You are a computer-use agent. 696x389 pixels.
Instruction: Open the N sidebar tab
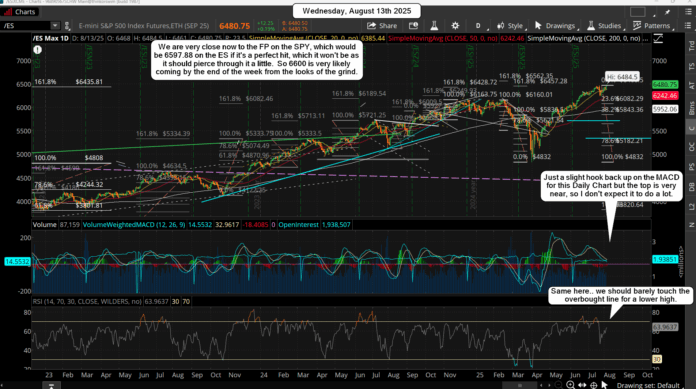point(691,225)
